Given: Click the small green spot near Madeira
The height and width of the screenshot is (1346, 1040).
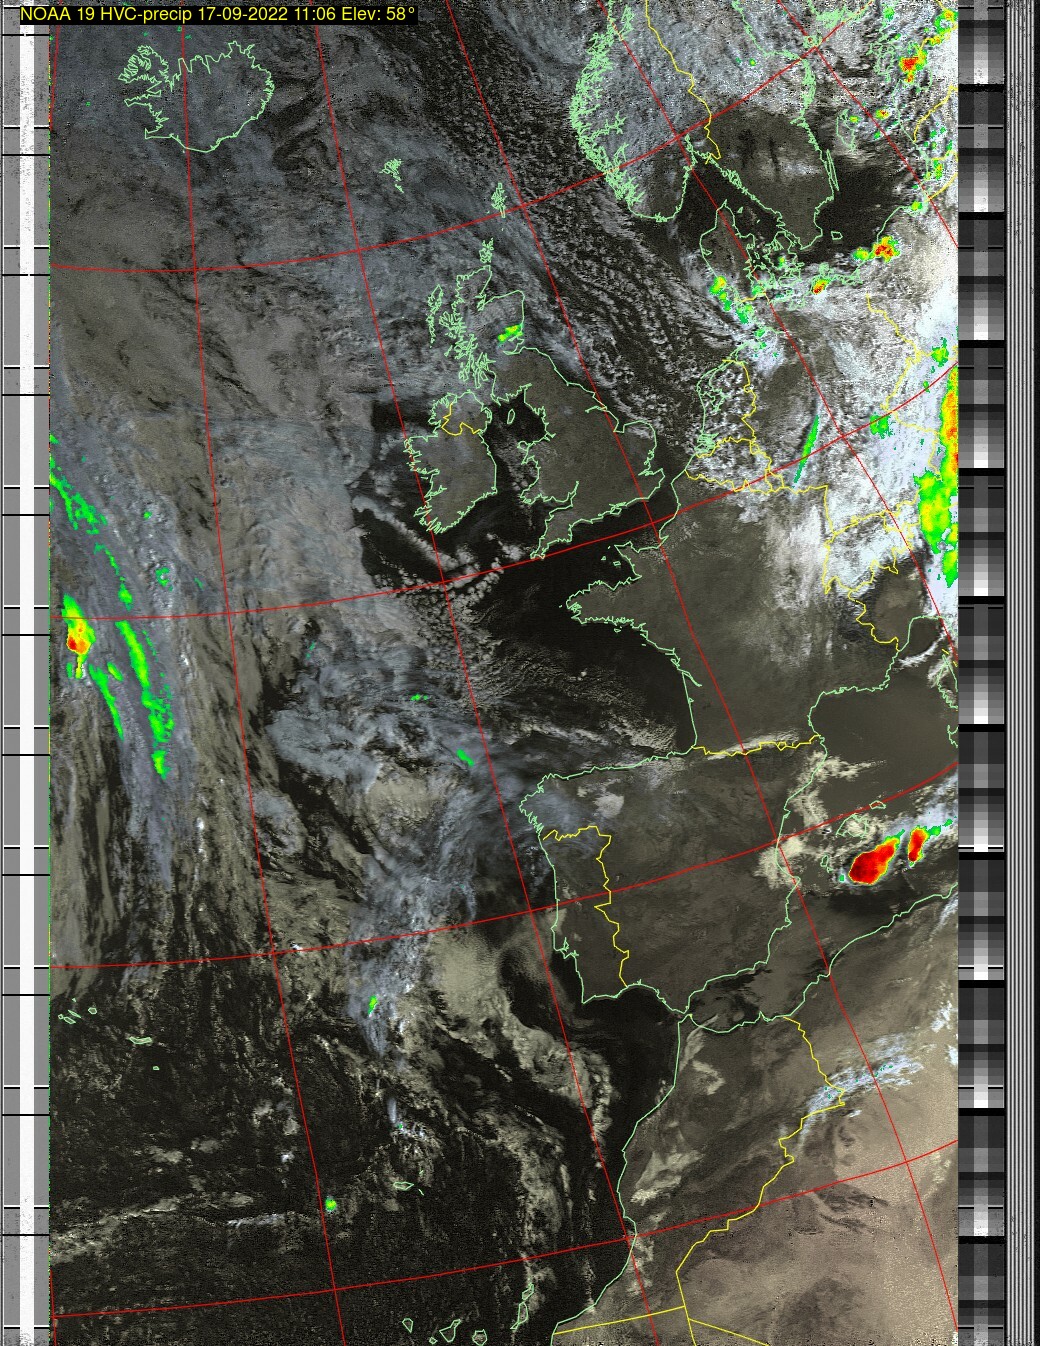Looking at the screenshot, I should 331,1205.
